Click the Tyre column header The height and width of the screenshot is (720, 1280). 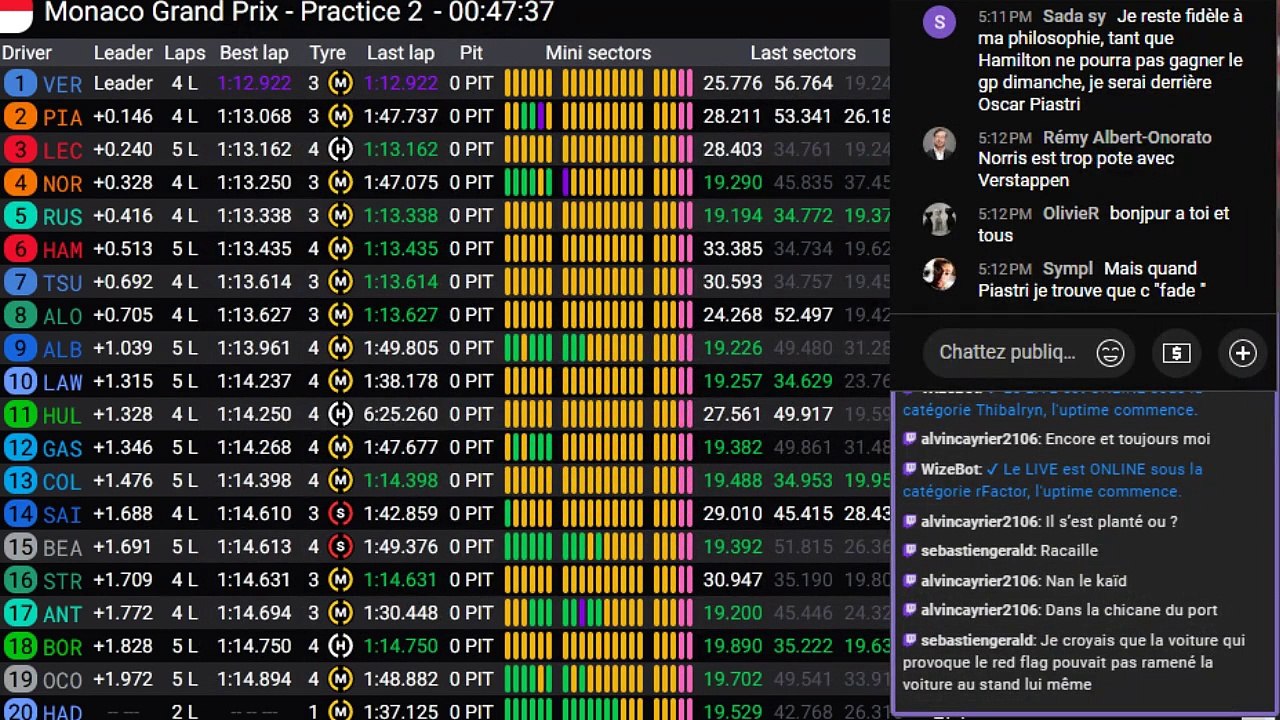(327, 54)
